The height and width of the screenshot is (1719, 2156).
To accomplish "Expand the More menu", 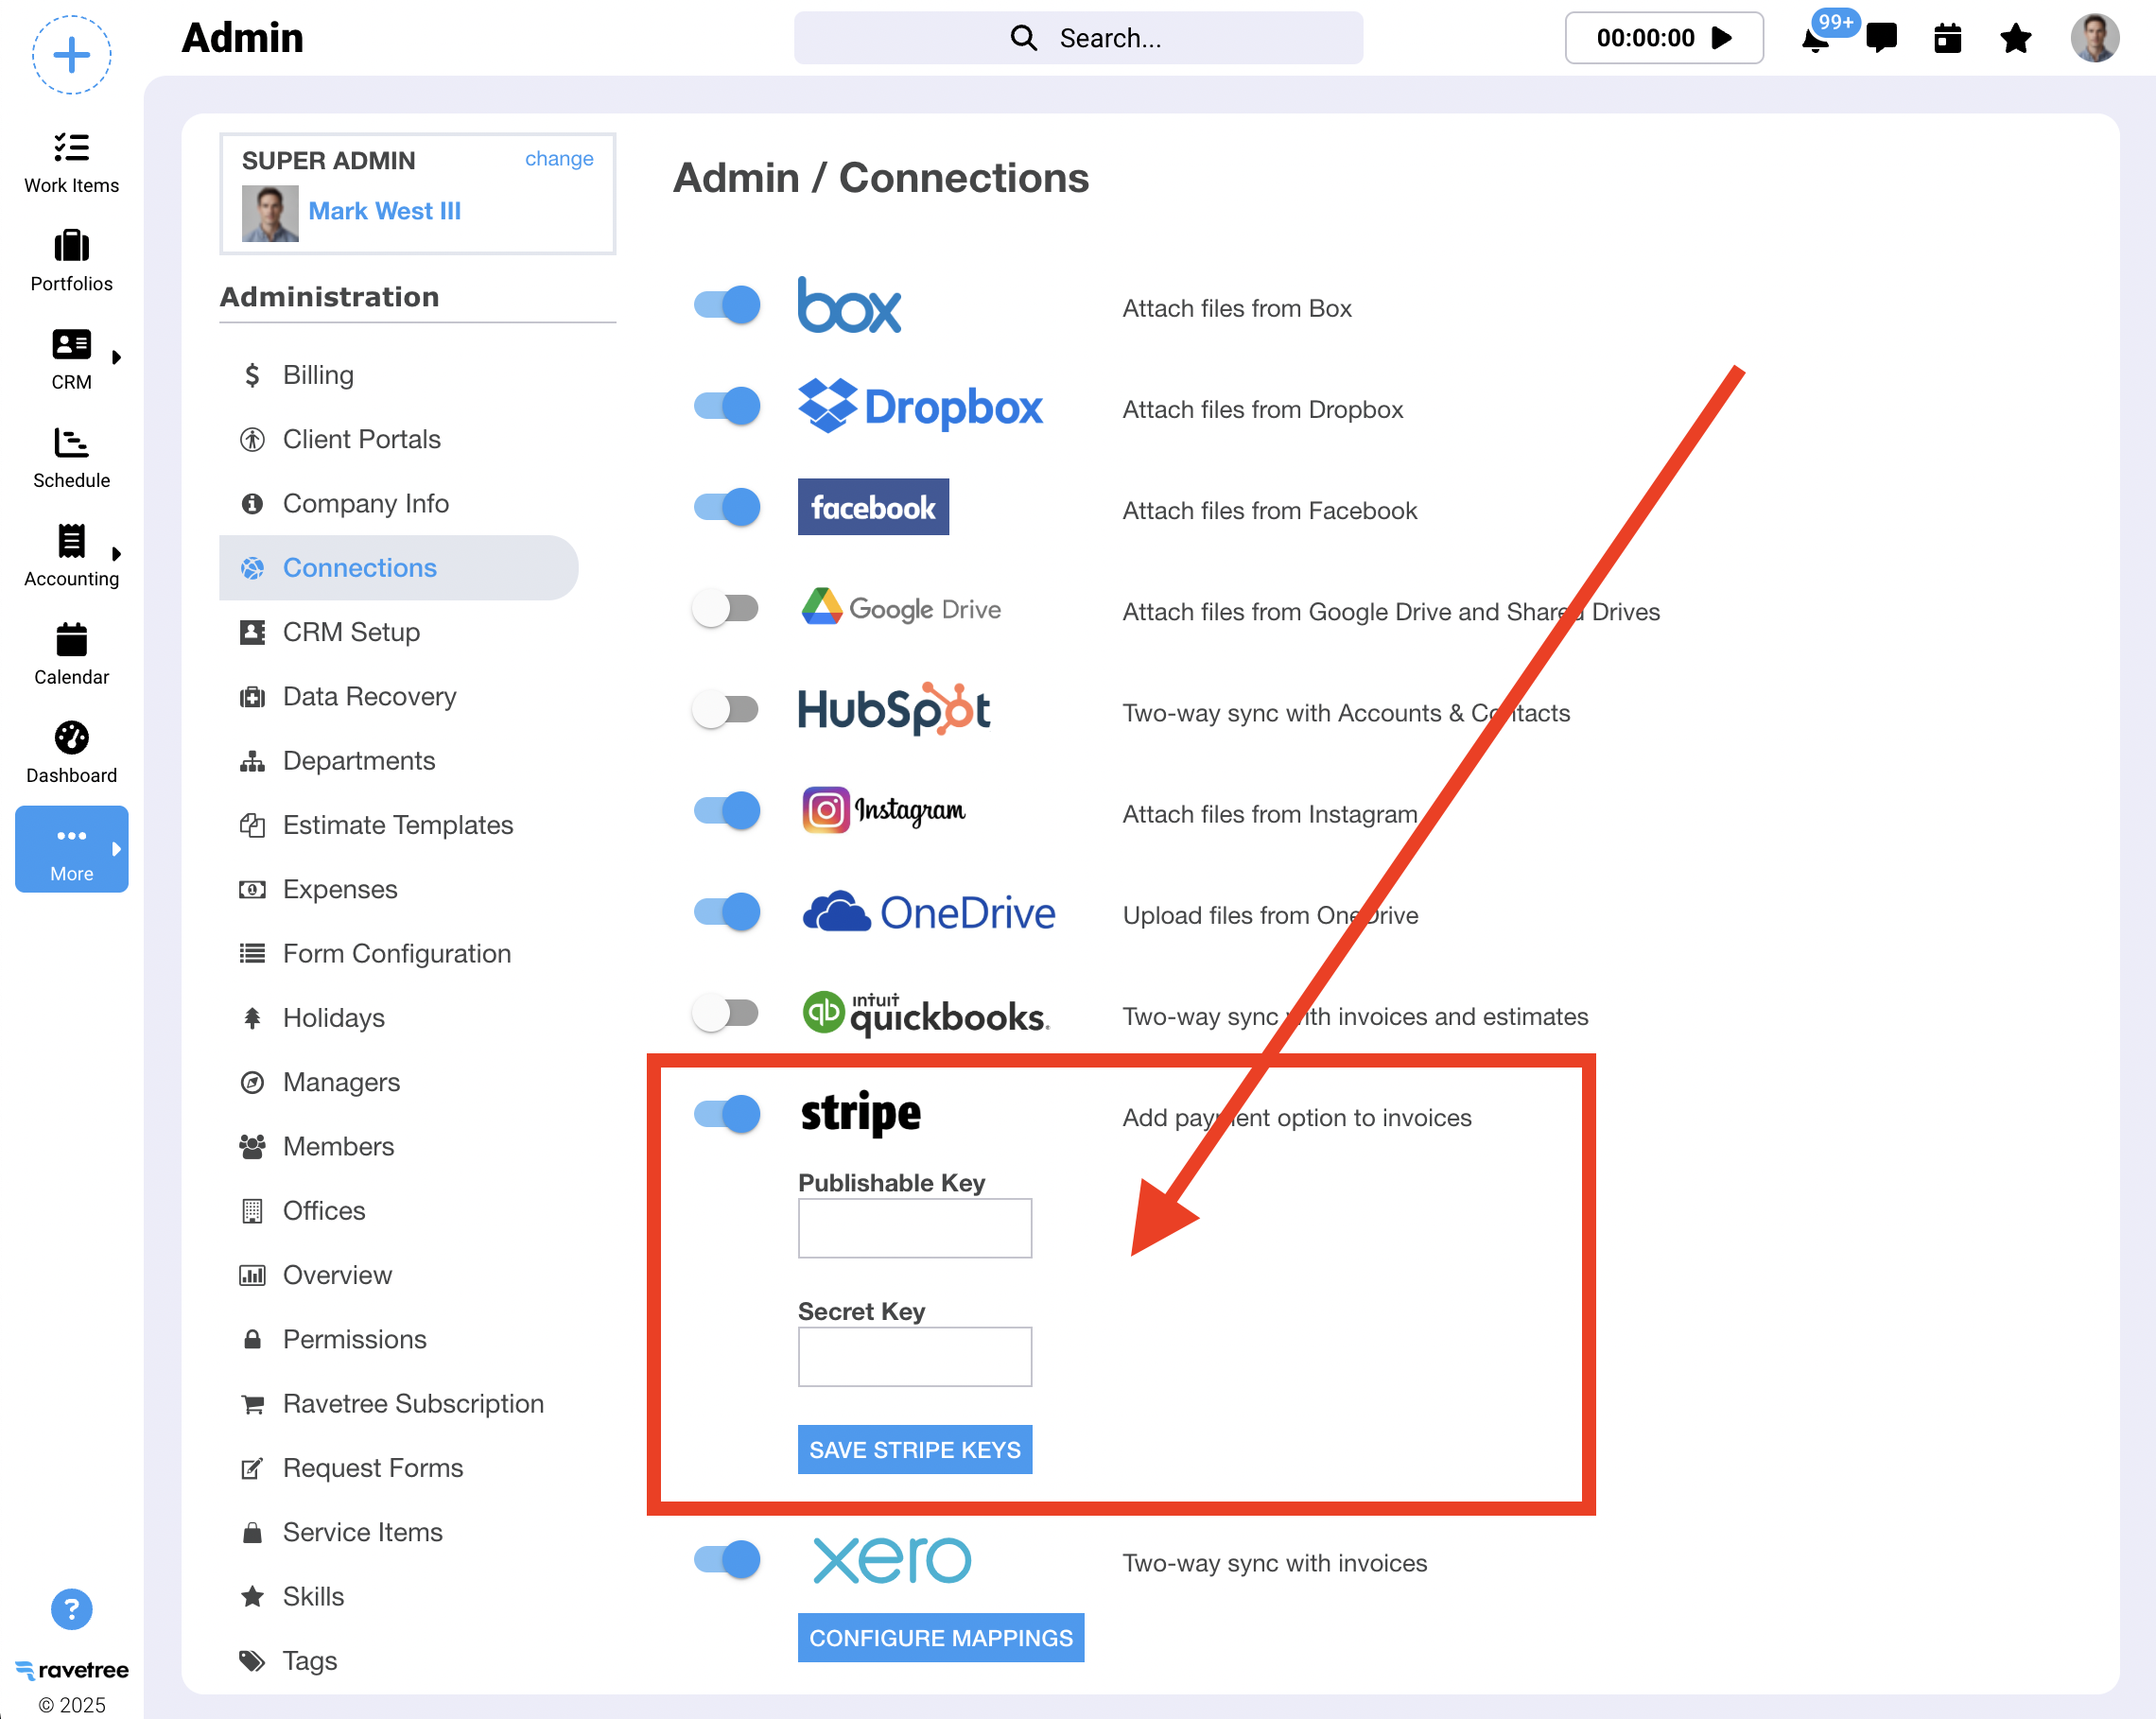I will (71, 849).
